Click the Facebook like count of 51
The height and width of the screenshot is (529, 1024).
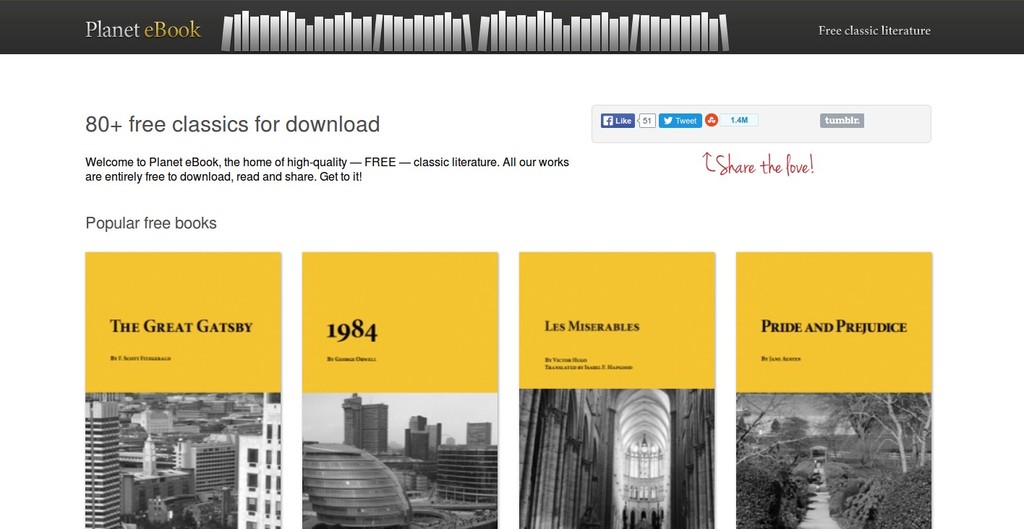click(x=647, y=121)
